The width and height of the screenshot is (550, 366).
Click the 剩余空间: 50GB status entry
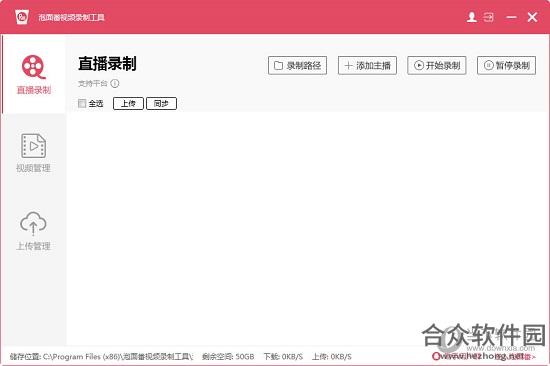pyautogui.click(x=228, y=357)
